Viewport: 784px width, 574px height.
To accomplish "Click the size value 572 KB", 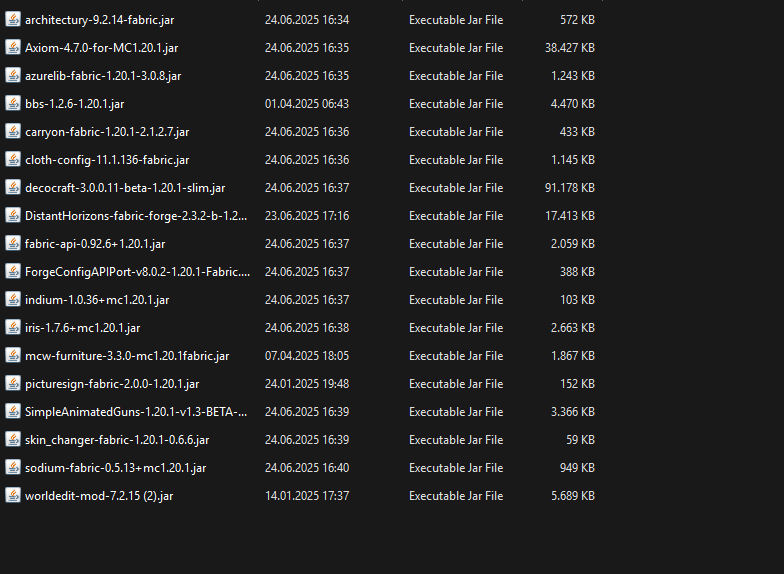I will click(577, 20).
